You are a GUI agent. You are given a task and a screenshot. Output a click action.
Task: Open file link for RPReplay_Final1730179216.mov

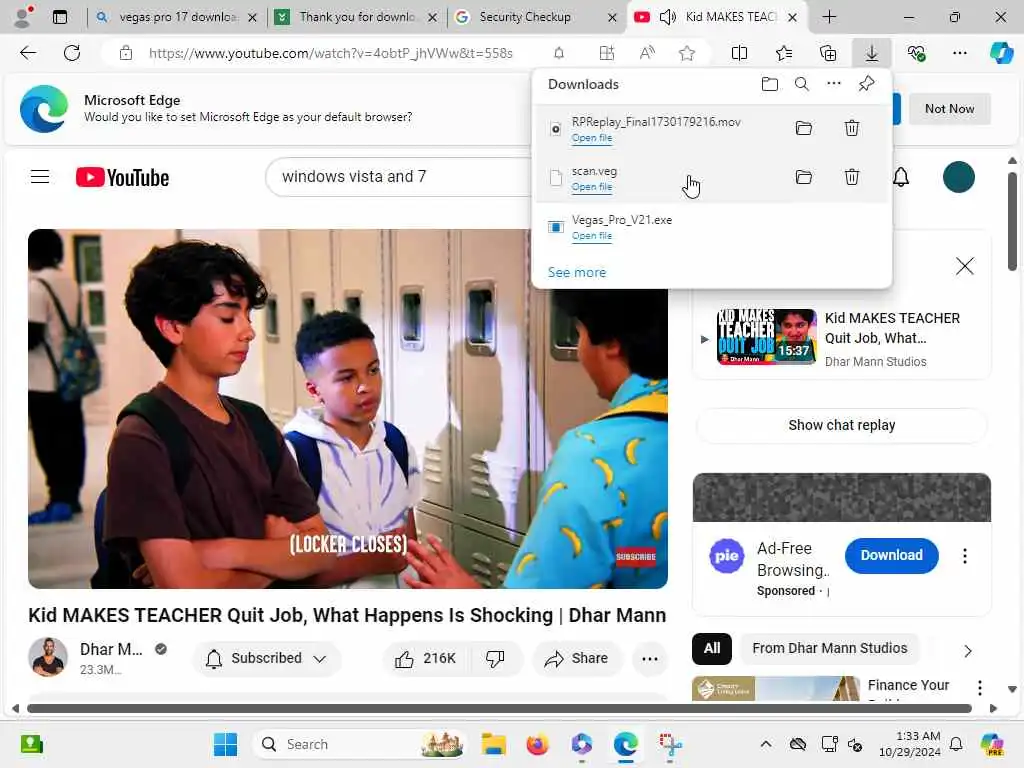point(592,138)
